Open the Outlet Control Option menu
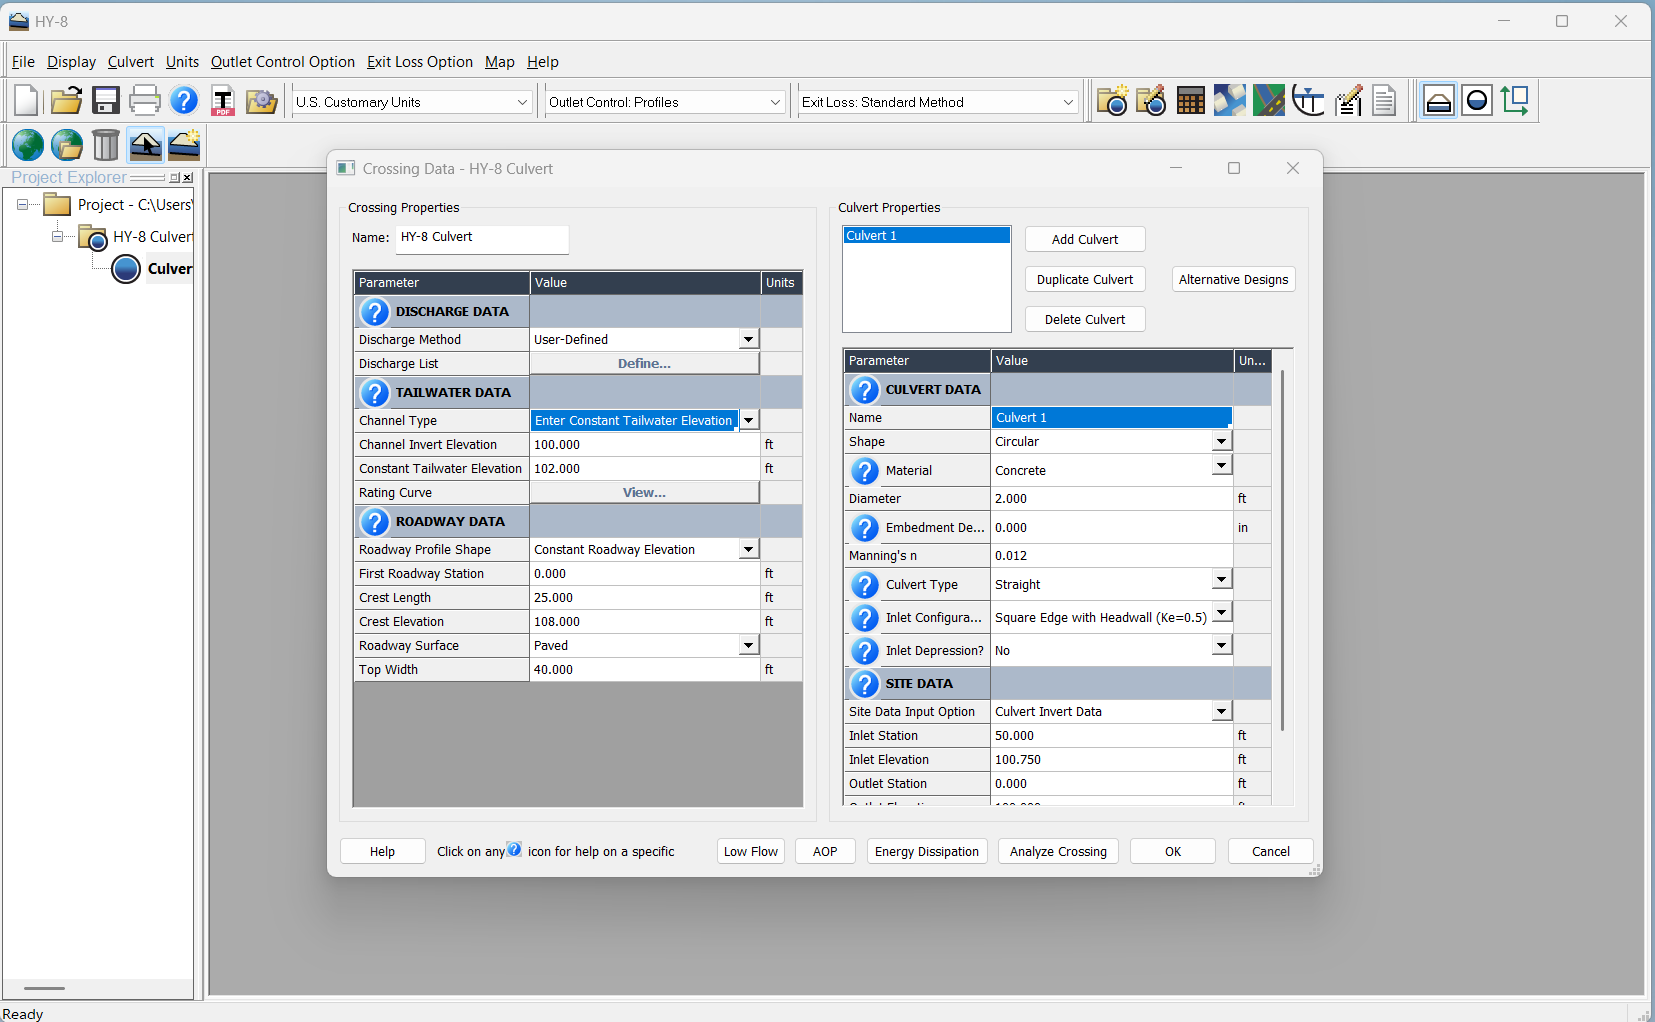 pyautogui.click(x=283, y=62)
